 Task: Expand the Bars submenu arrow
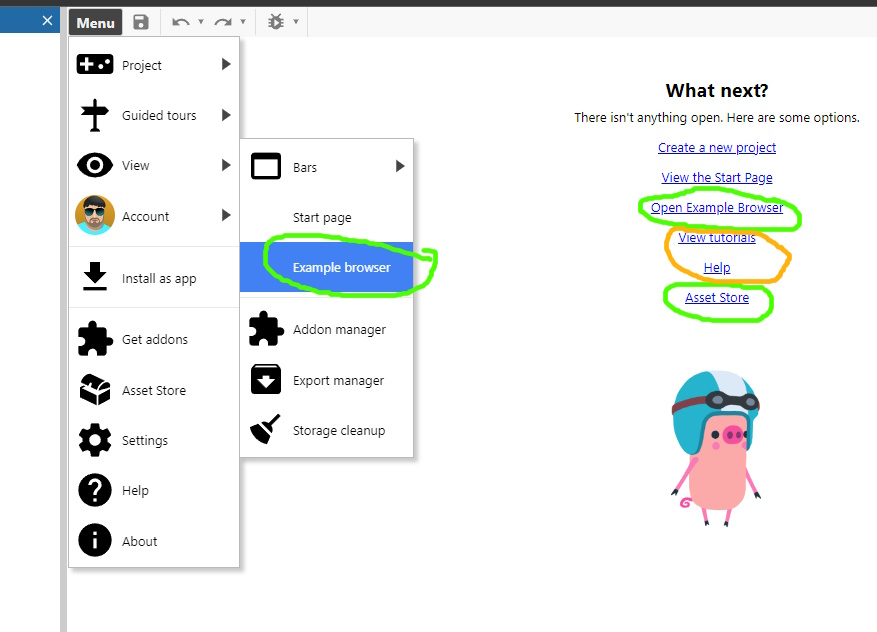tap(399, 166)
